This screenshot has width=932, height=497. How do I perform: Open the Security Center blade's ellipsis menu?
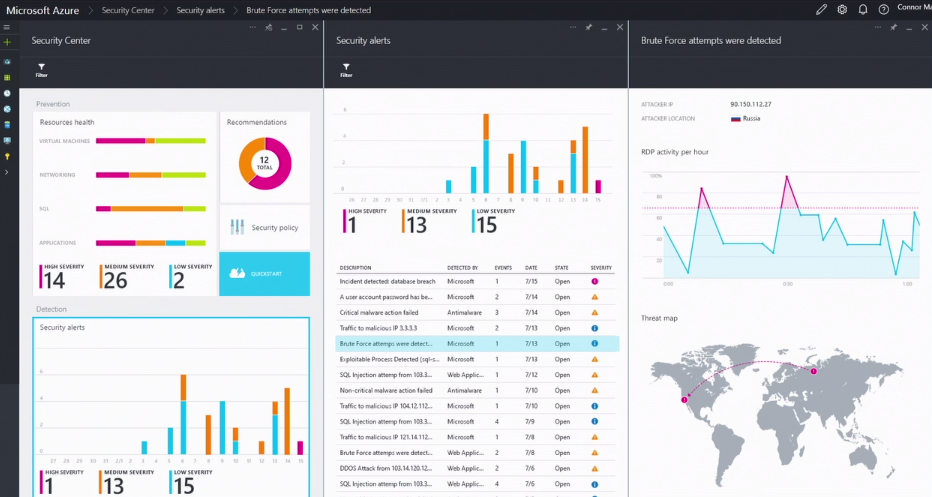(252, 27)
